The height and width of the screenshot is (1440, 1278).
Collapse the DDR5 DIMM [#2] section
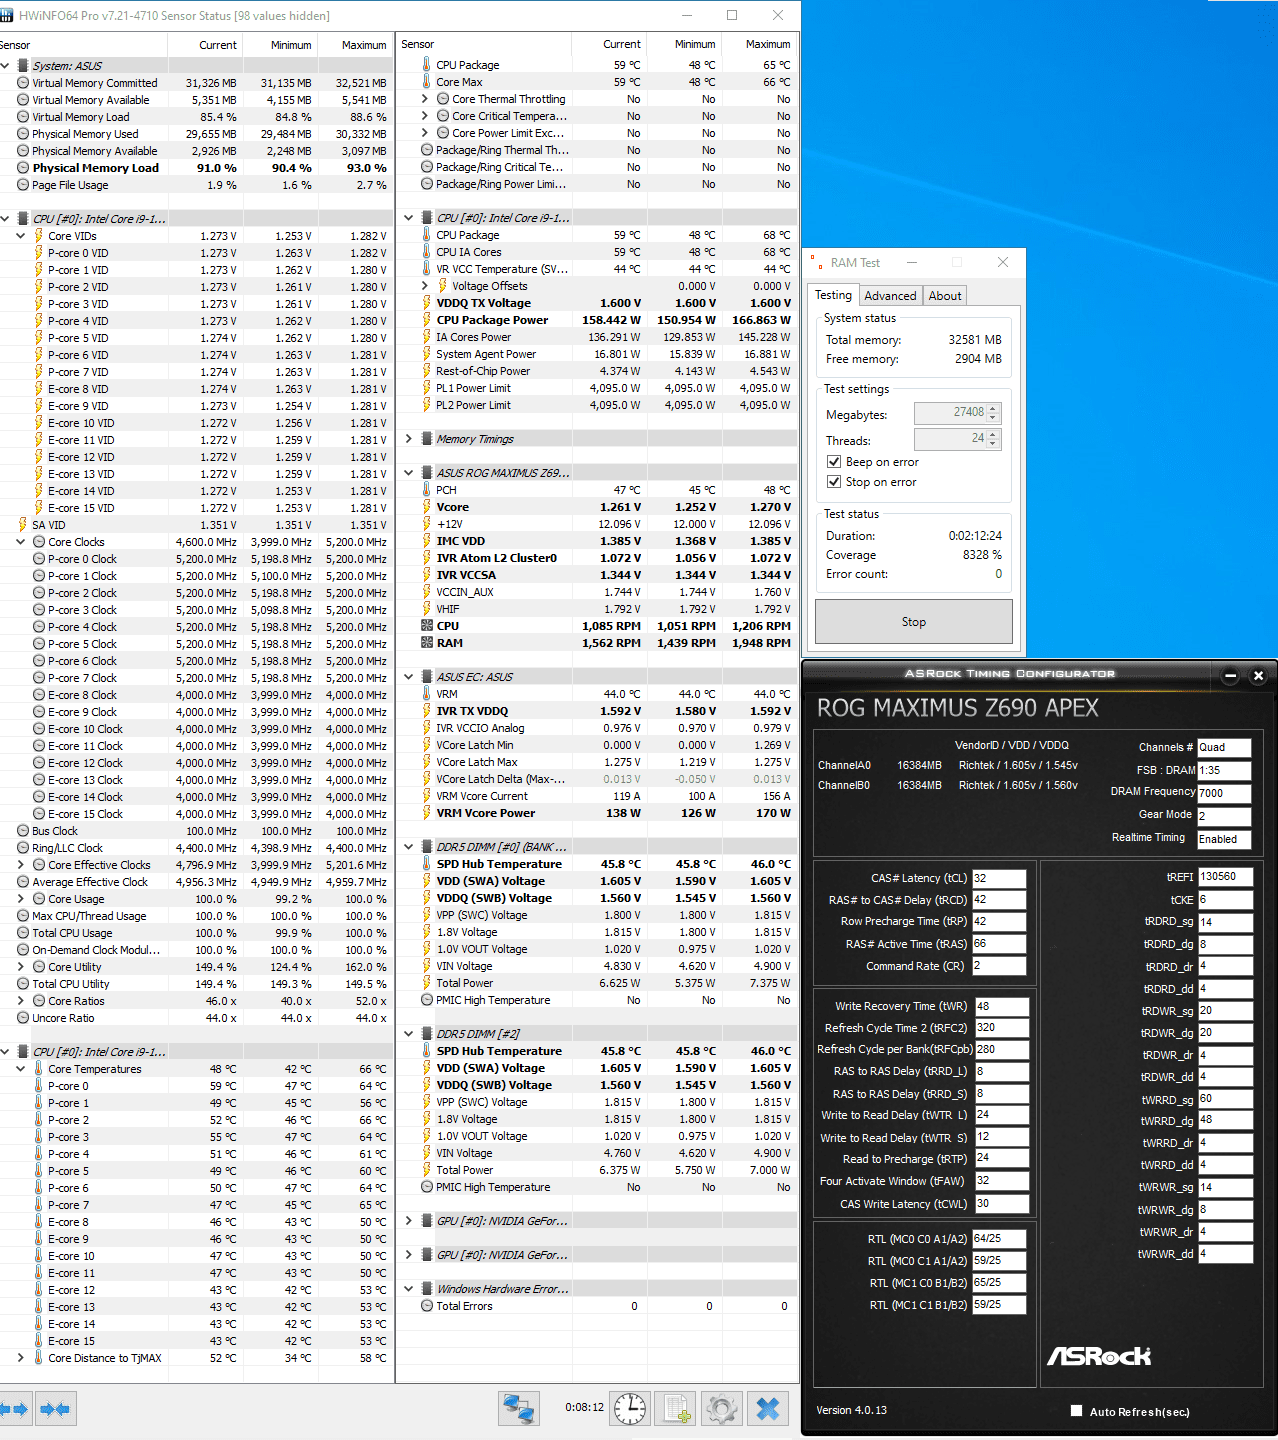click(x=409, y=1034)
